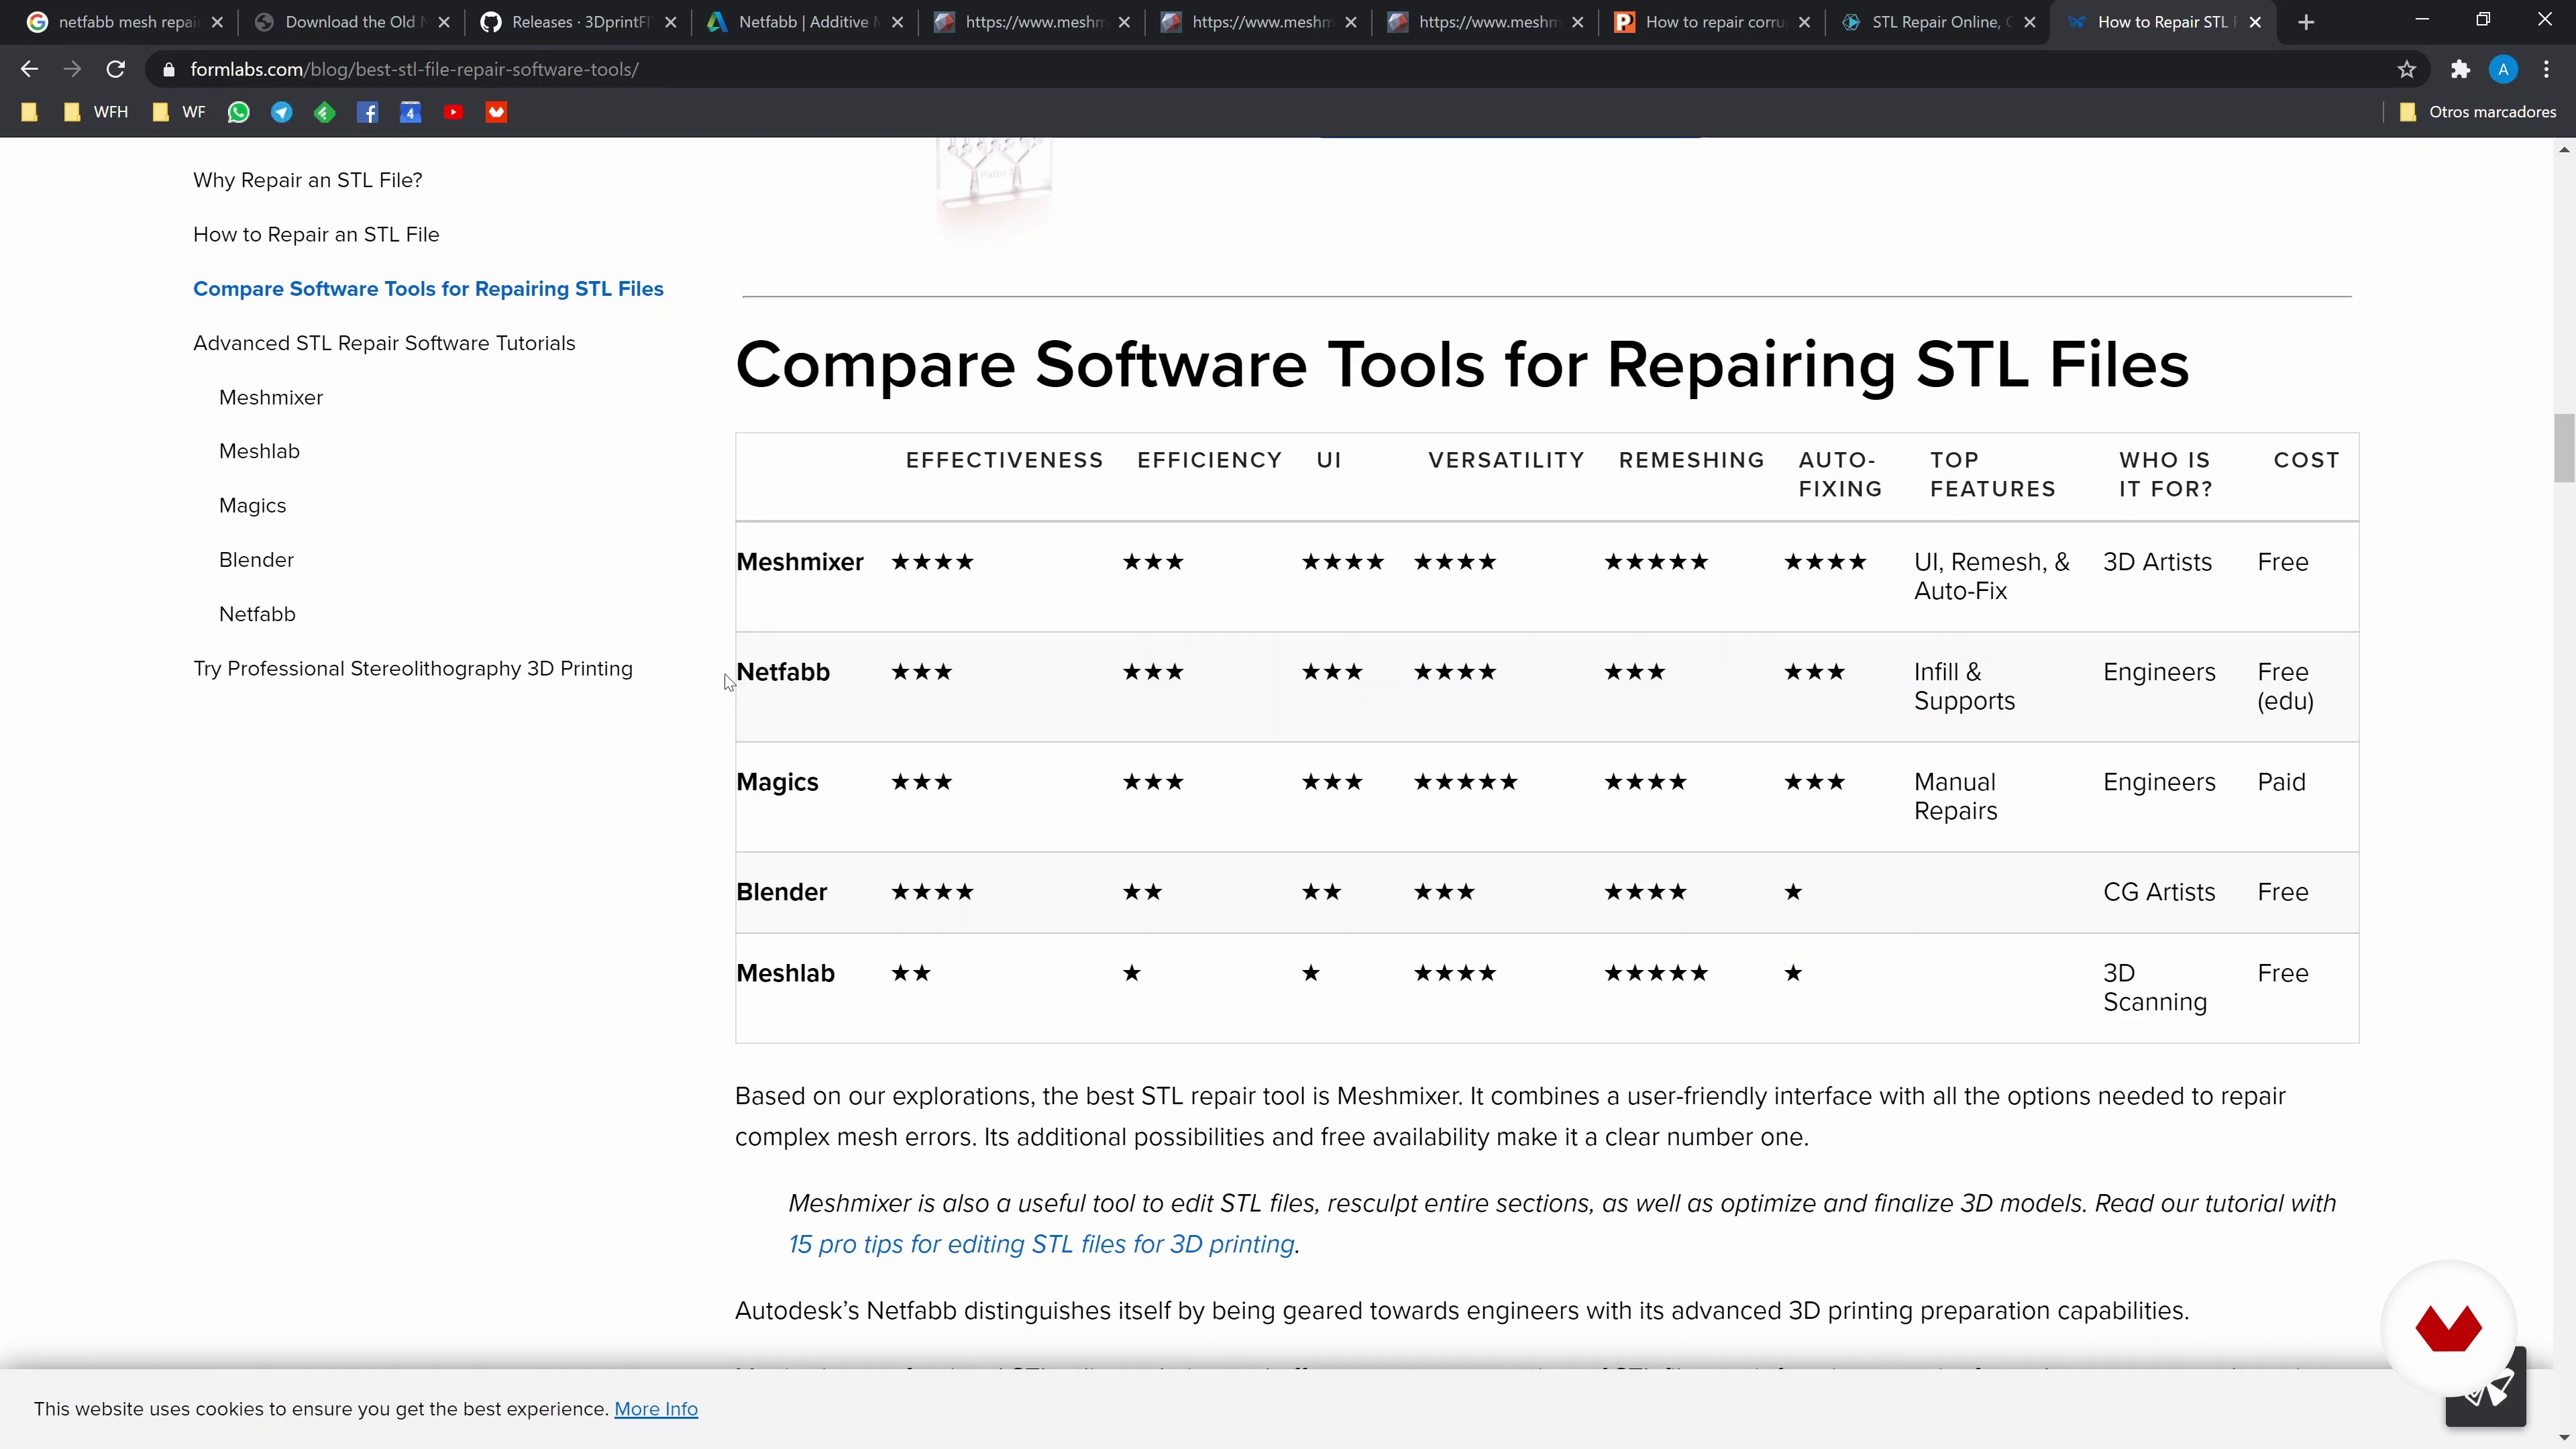The width and height of the screenshot is (2576, 1449).
Task: Select the Meshlab row name in table
Action: pos(785,973)
